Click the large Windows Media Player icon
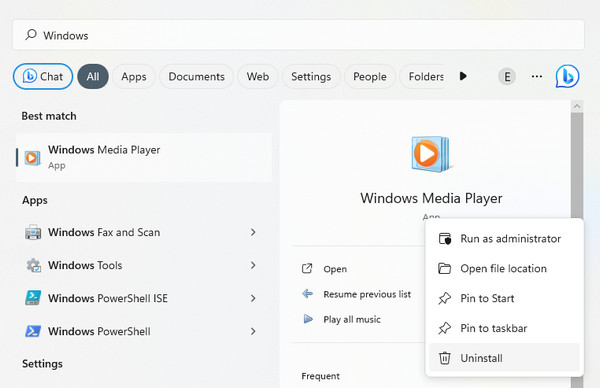 431,154
